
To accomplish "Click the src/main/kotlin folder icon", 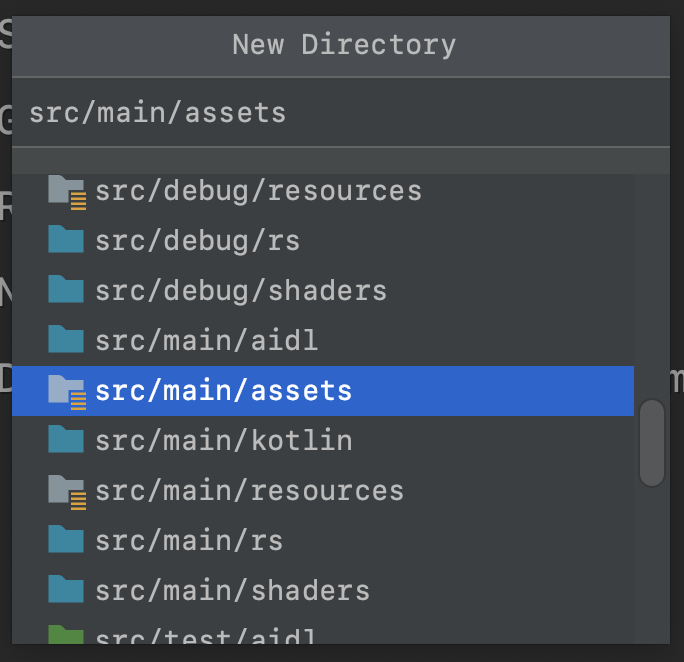I will coord(66,439).
